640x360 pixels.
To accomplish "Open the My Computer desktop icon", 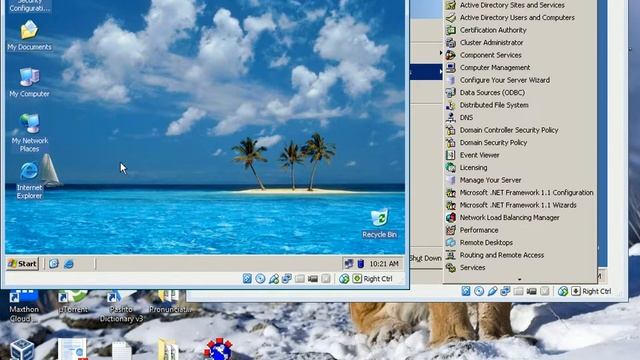I will pos(29,83).
